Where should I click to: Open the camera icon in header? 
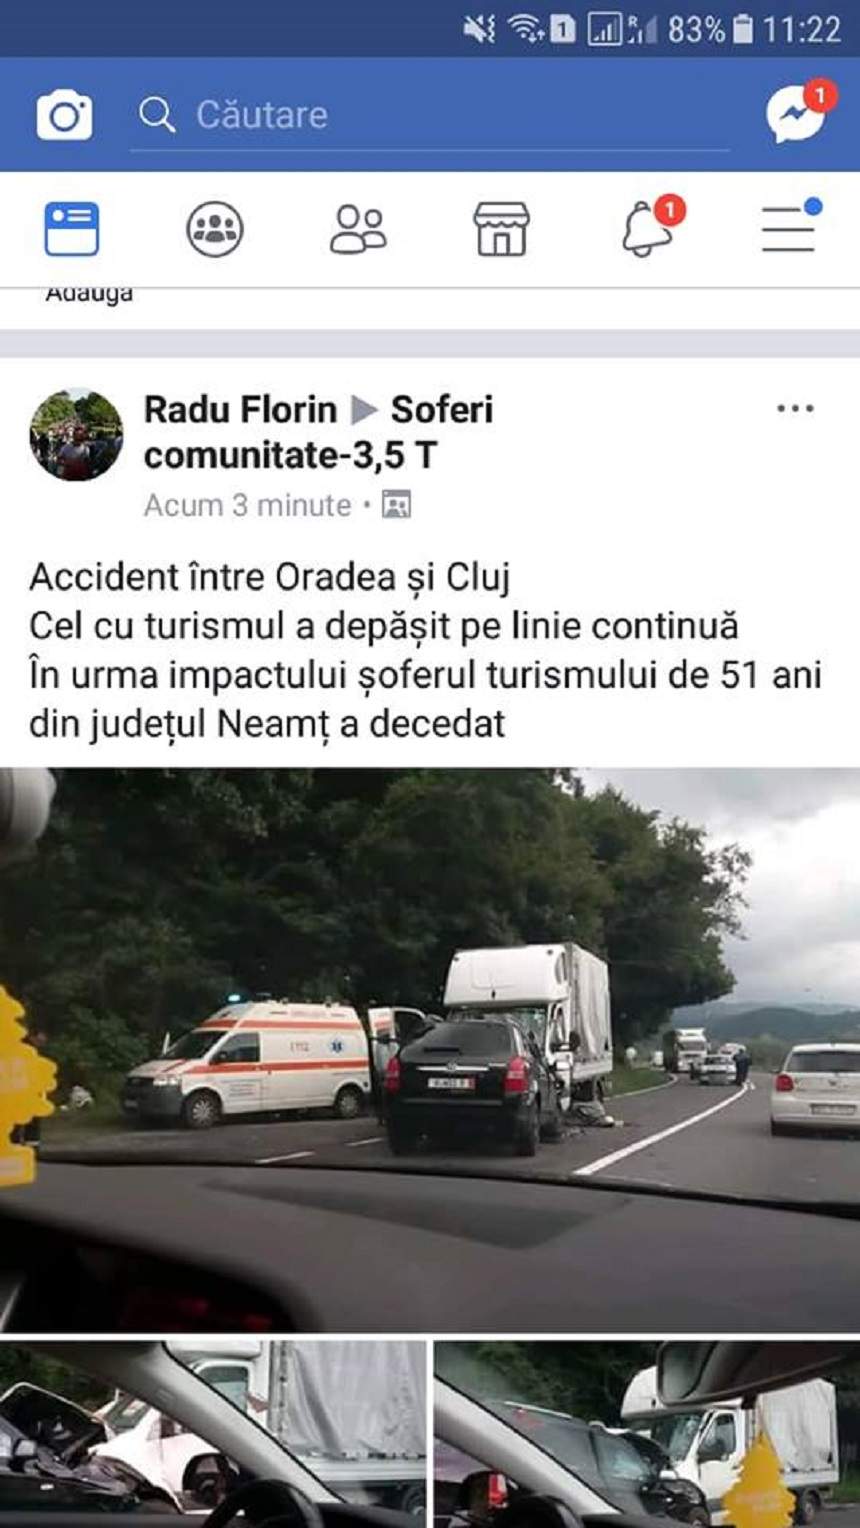[65, 115]
